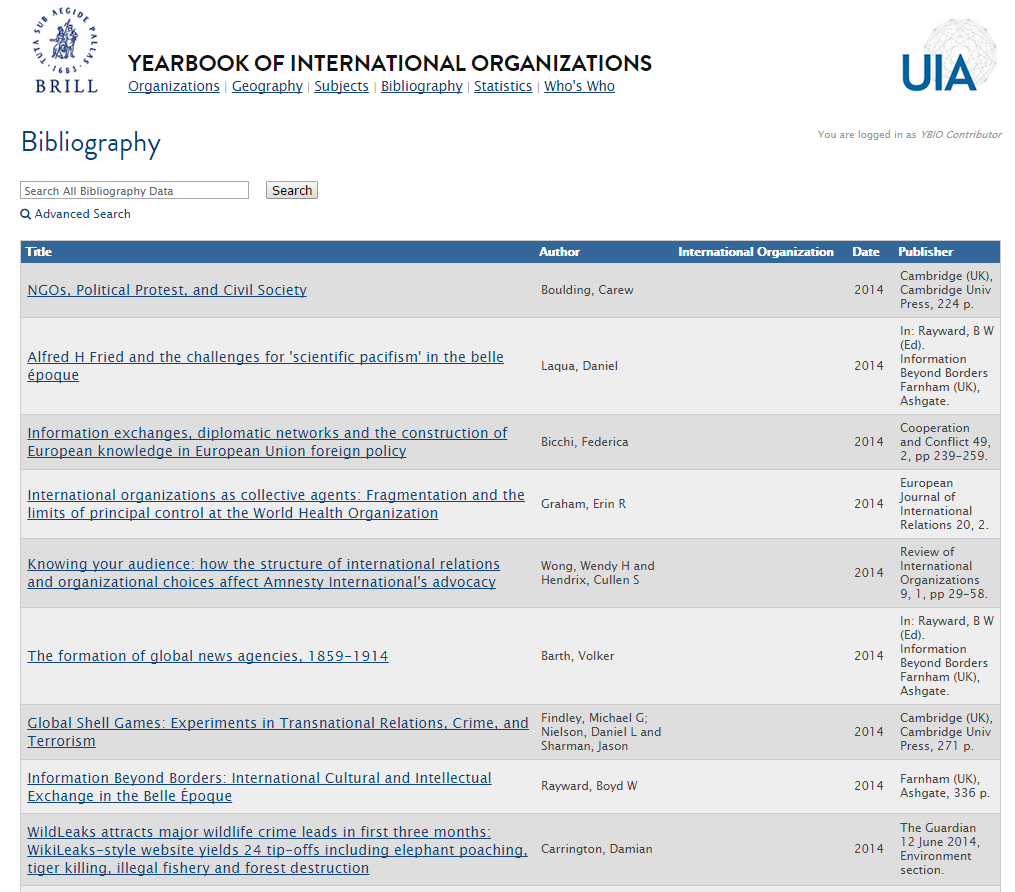Open 'NGOs, Political Protest, and Civil Society'
The width and height of the screenshot is (1015, 892).
tap(167, 290)
